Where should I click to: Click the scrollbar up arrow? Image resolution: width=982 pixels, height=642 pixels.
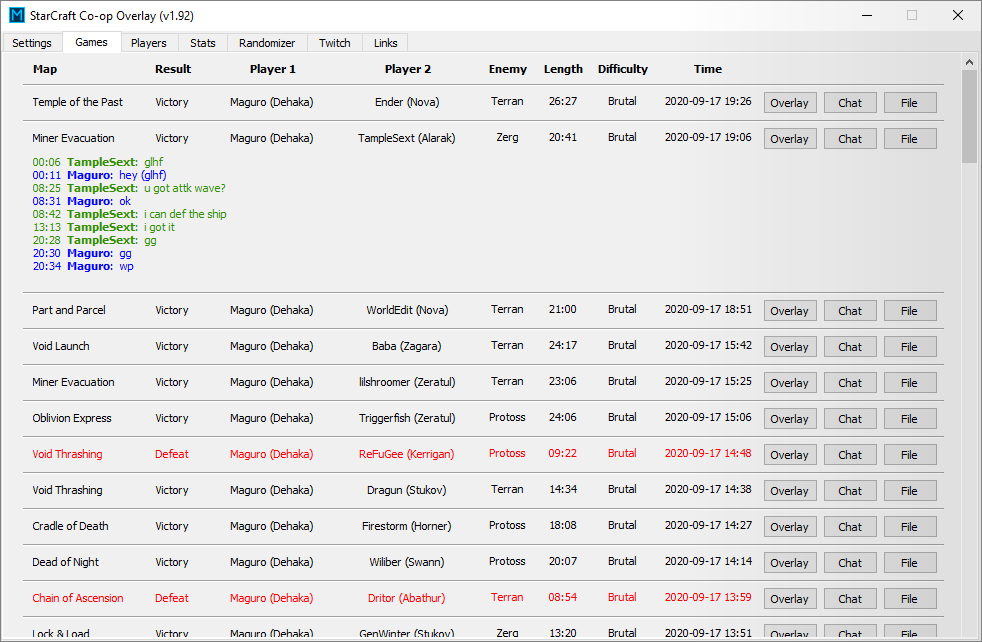(969, 62)
